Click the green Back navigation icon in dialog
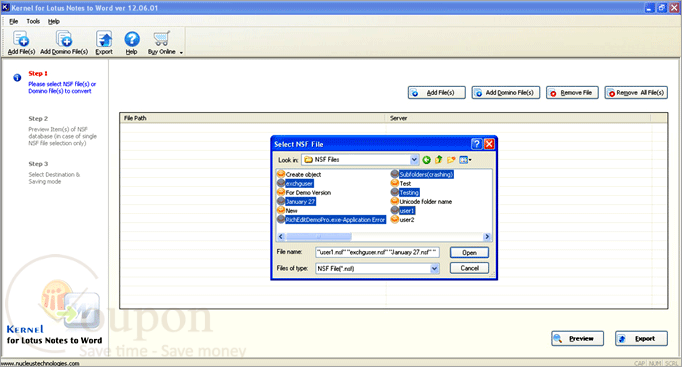682x367 pixels. [x=426, y=160]
